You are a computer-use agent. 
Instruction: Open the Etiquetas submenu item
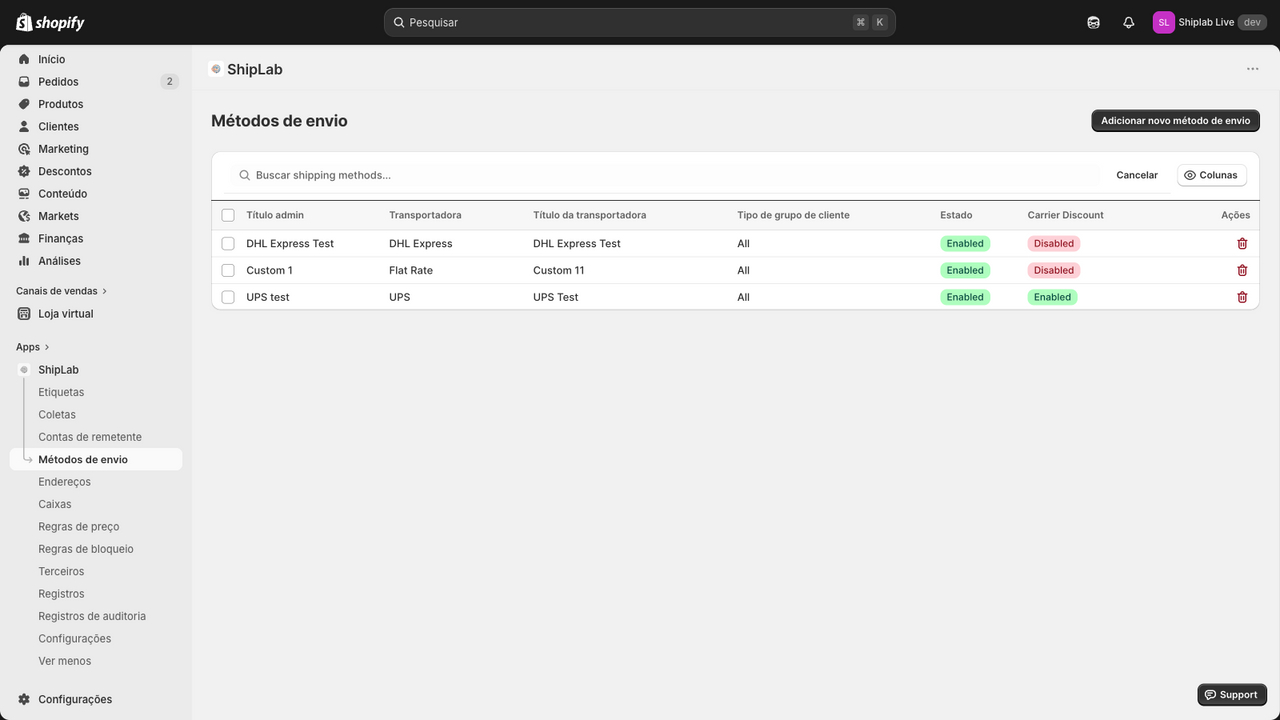coord(61,392)
